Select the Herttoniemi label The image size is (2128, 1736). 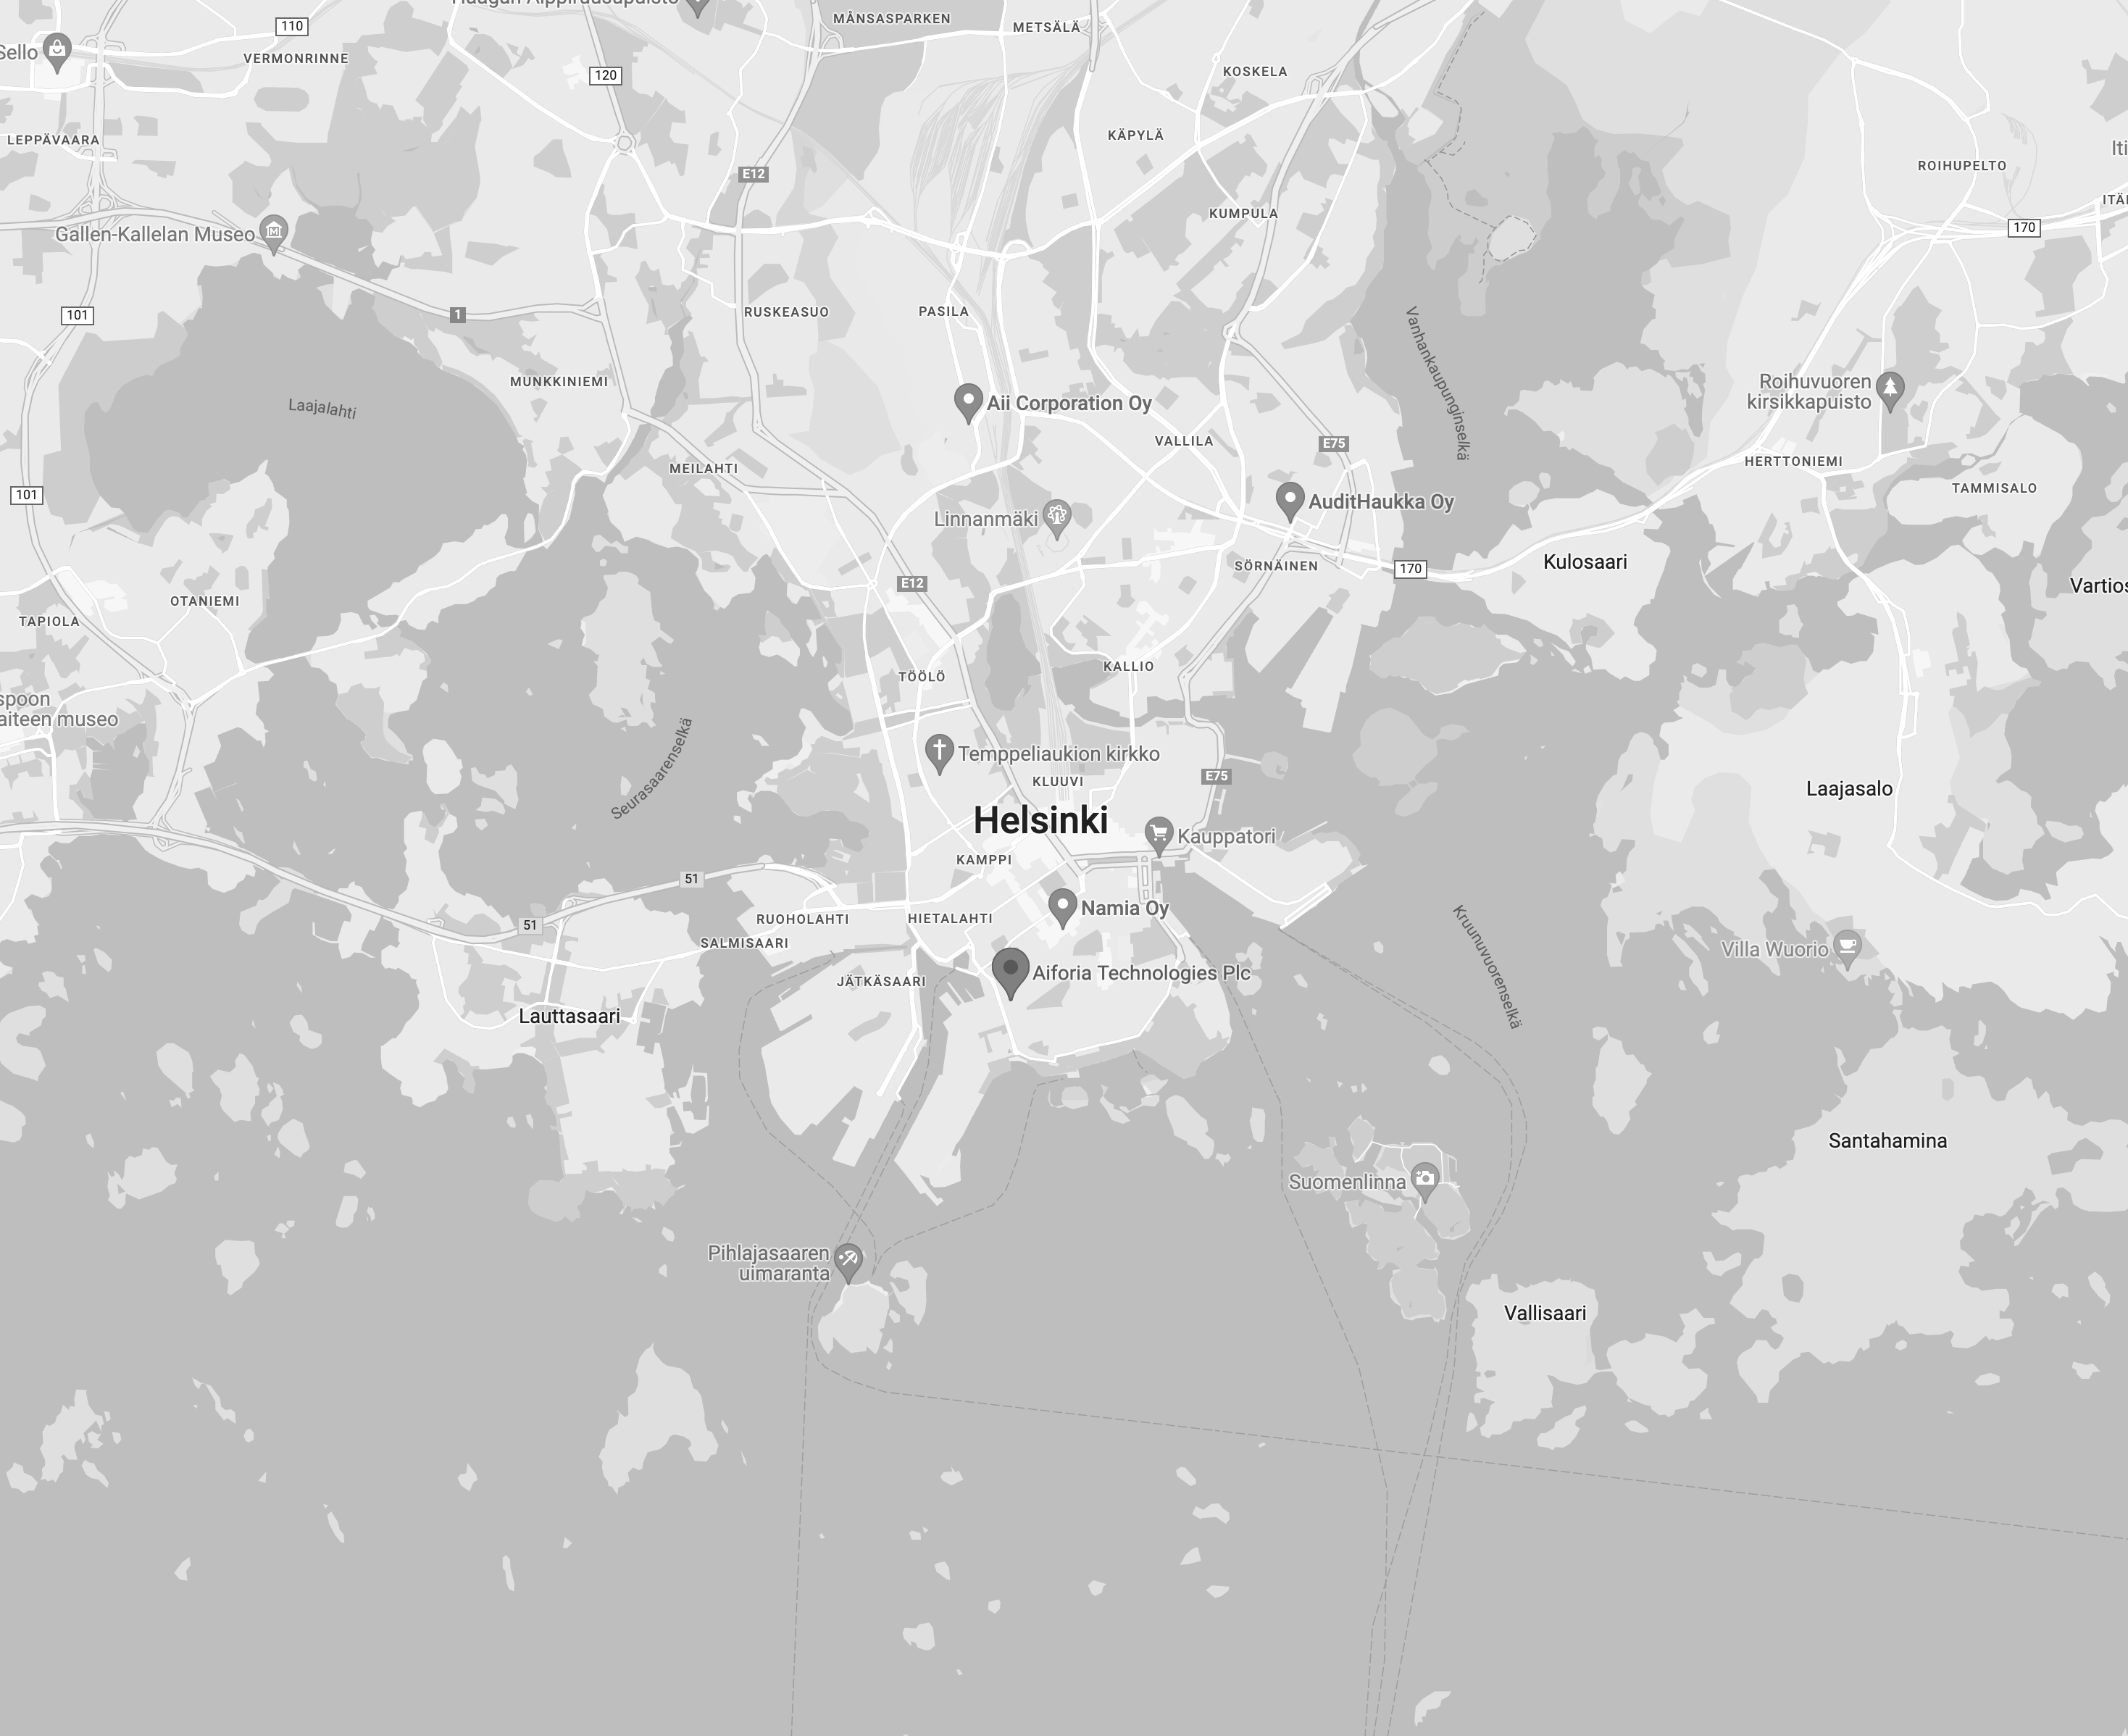coord(1793,461)
